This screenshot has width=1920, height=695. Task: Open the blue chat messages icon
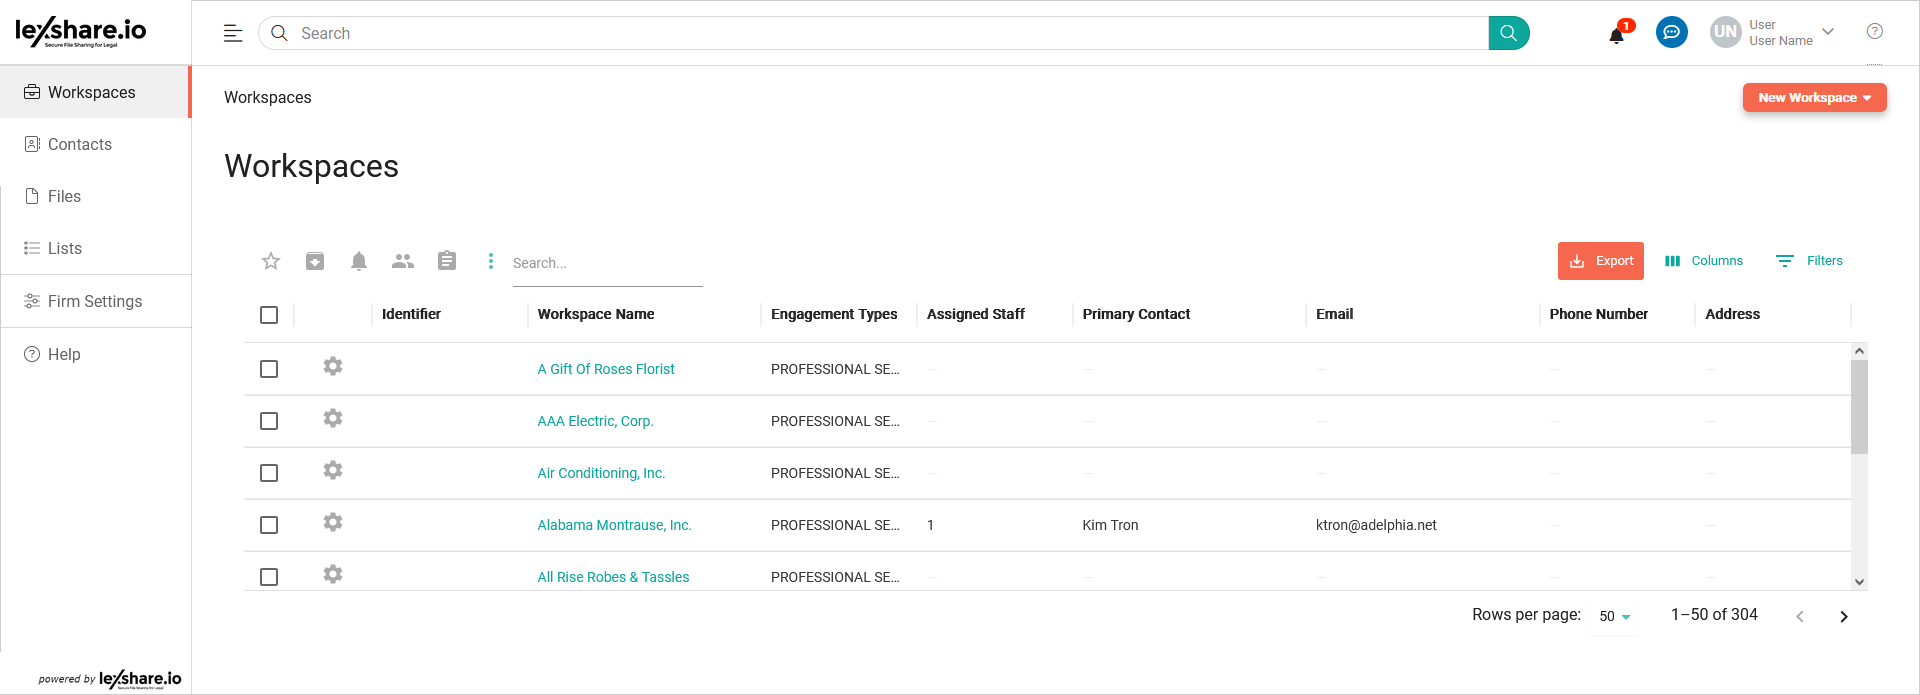click(1671, 32)
